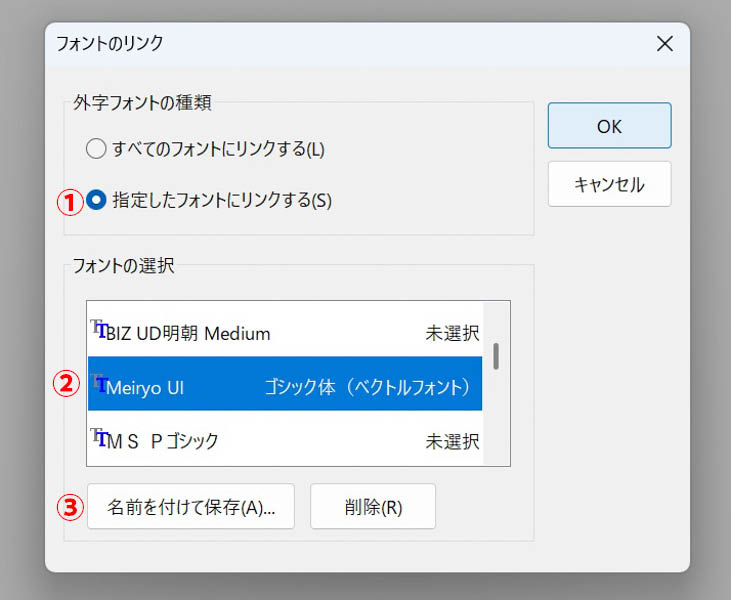Screen dimensions: 731x600
Task: Click TrueType icon beside ＭＳ Ｐゴシック
Action: [x=99, y=437]
